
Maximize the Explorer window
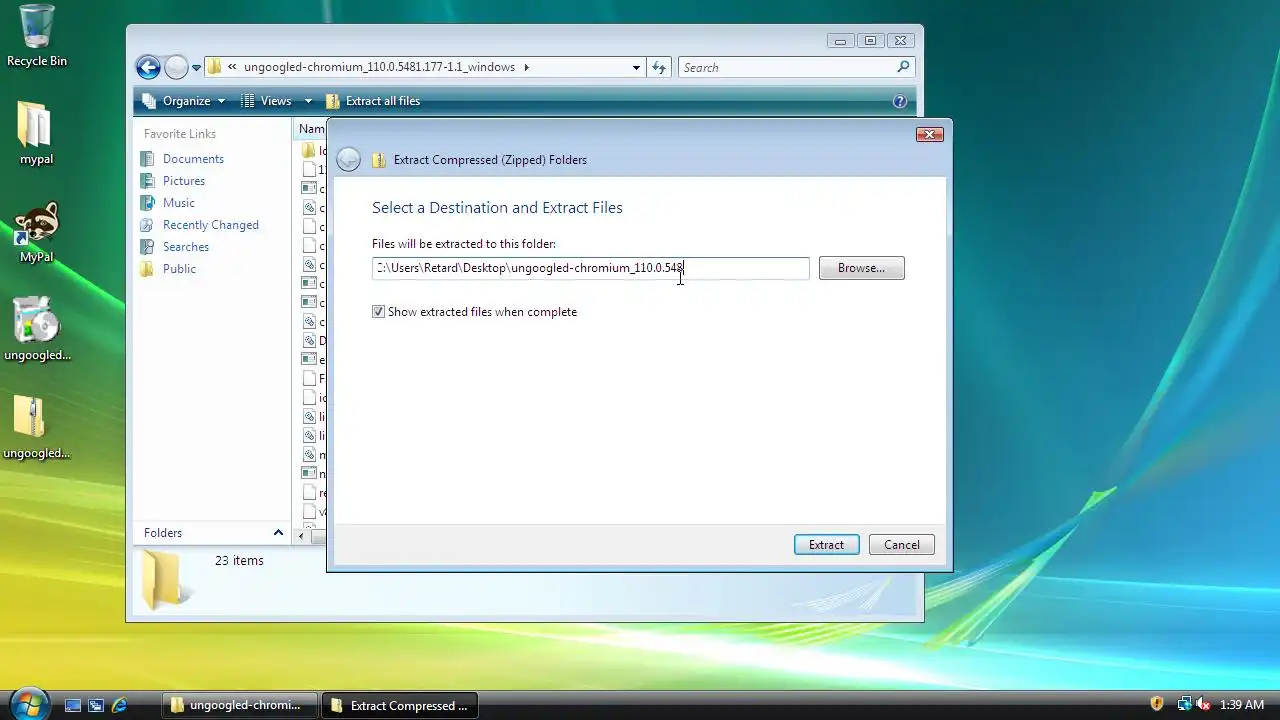click(870, 41)
